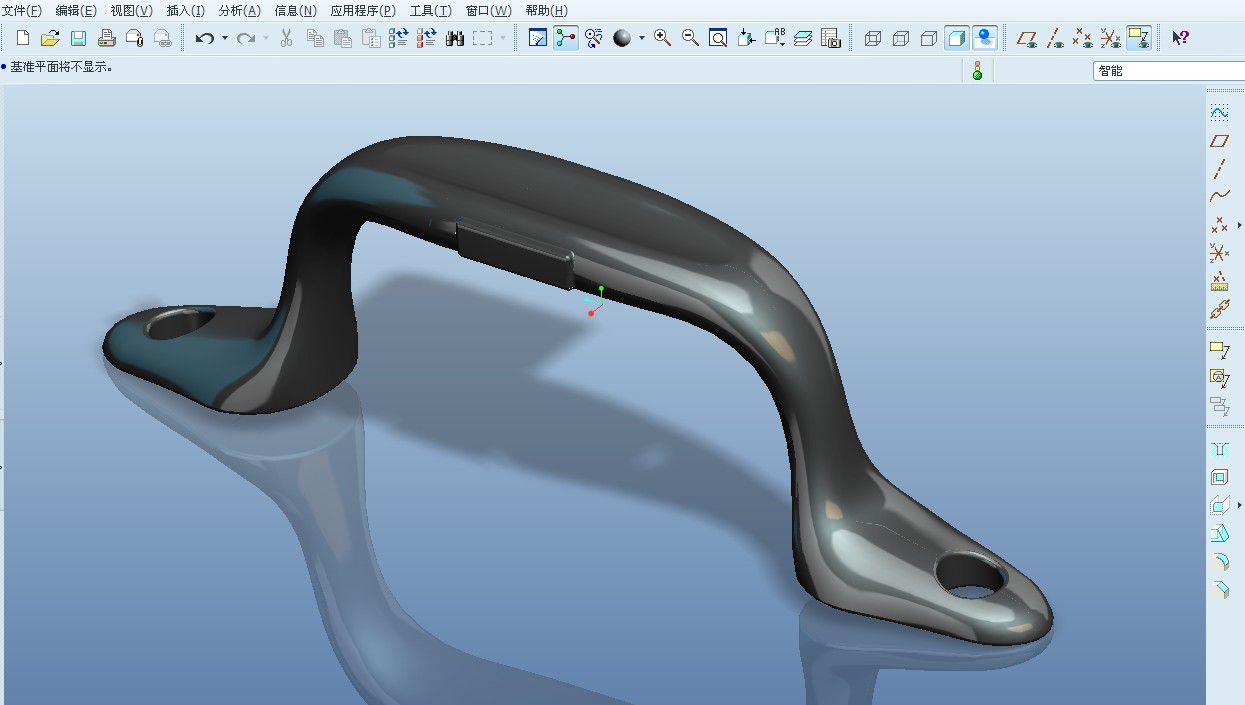Click the sketch curve tool at the sidebar top
The width and height of the screenshot is (1245, 705).
click(x=1219, y=113)
